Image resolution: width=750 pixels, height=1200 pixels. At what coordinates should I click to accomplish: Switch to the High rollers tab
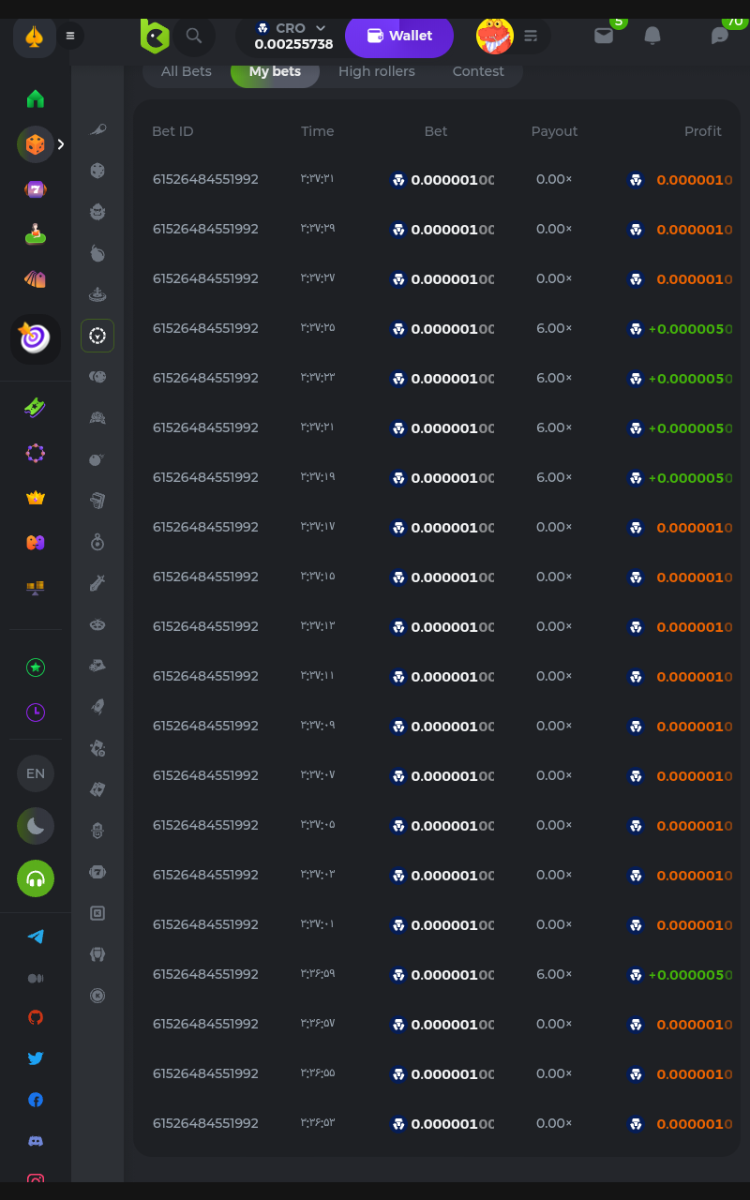(x=376, y=72)
